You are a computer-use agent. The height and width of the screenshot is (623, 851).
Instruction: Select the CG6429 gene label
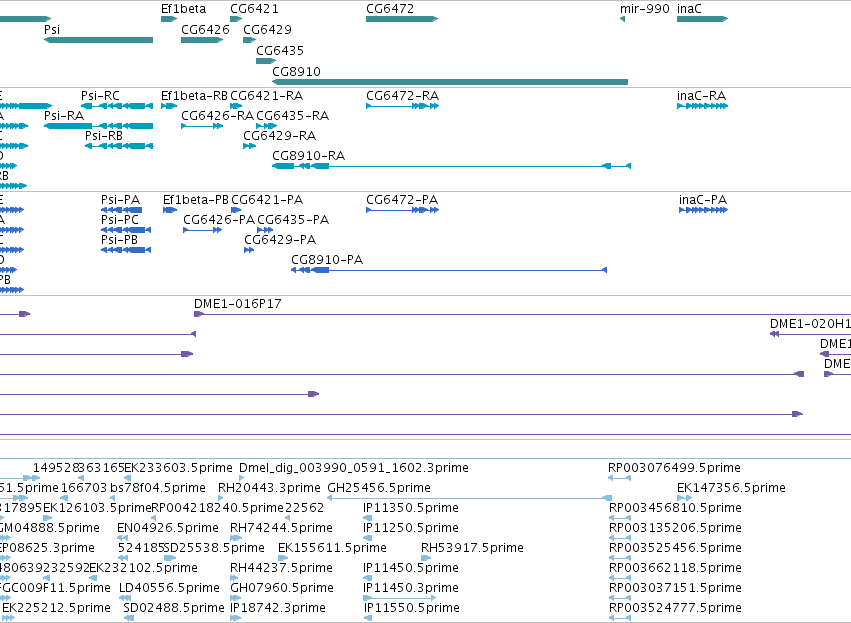click(x=267, y=29)
